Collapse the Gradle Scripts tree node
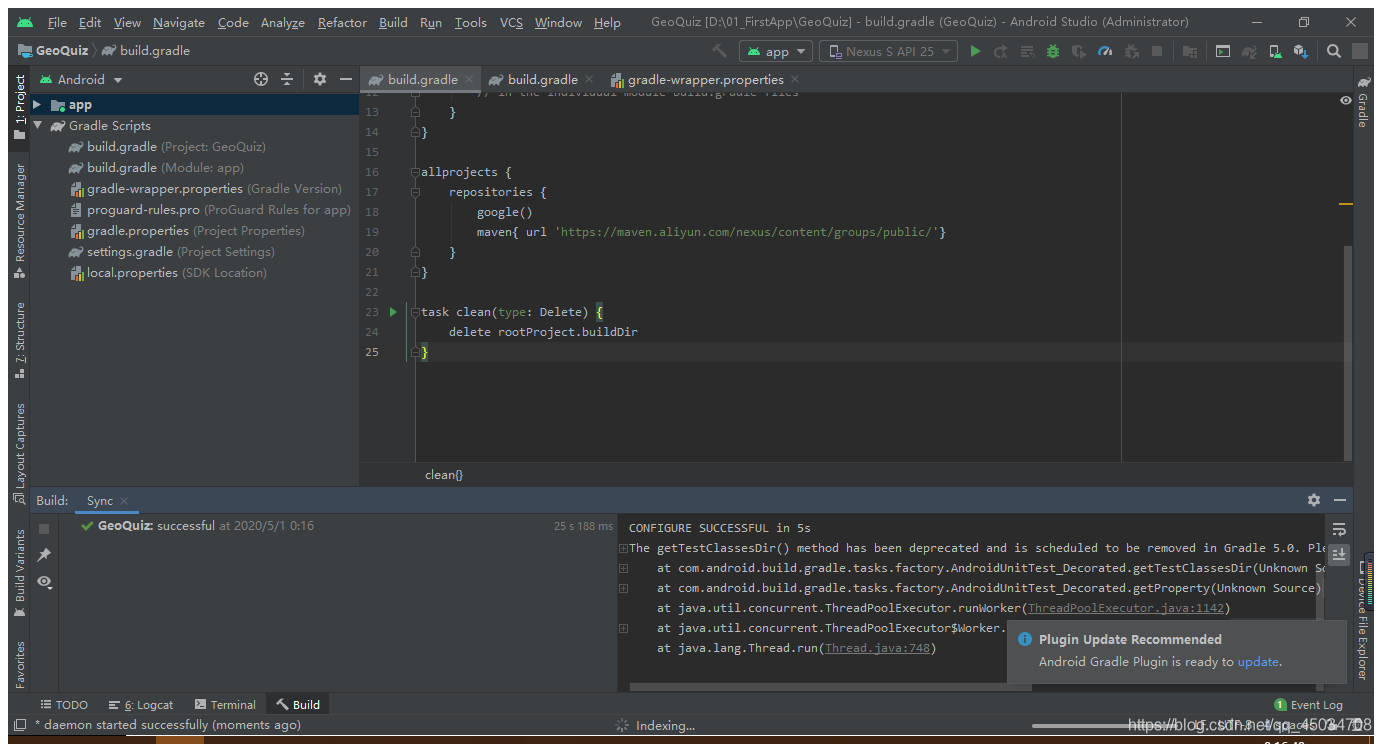1382x744 pixels. tap(38, 125)
